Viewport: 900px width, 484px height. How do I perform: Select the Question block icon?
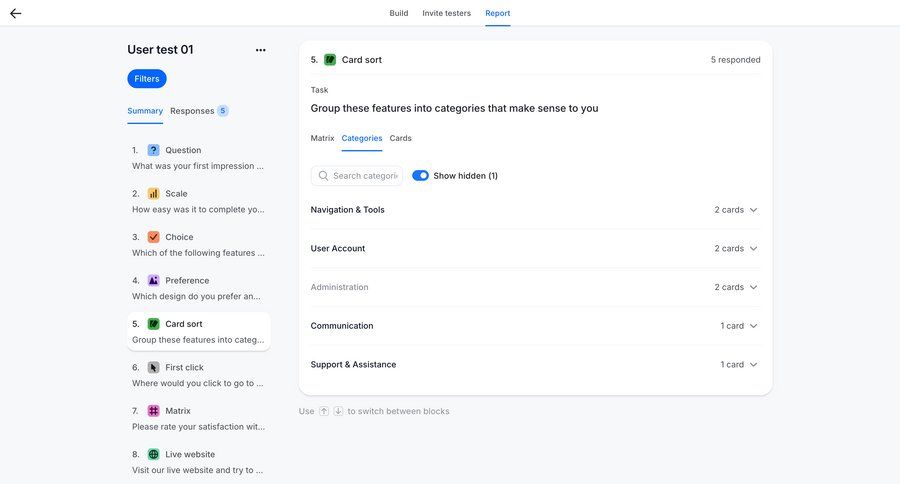tap(153, 150)
